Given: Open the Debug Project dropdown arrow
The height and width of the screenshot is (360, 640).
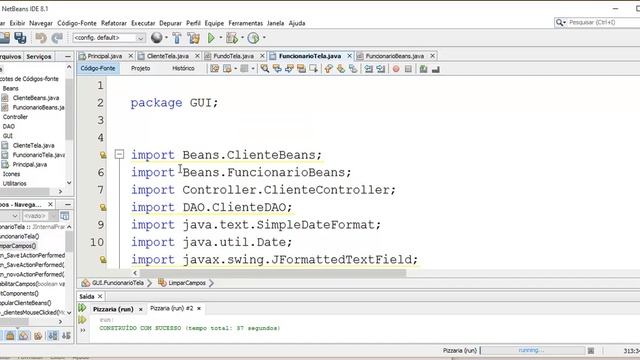Looking at the screenshot, I should [x=242, y=38].
